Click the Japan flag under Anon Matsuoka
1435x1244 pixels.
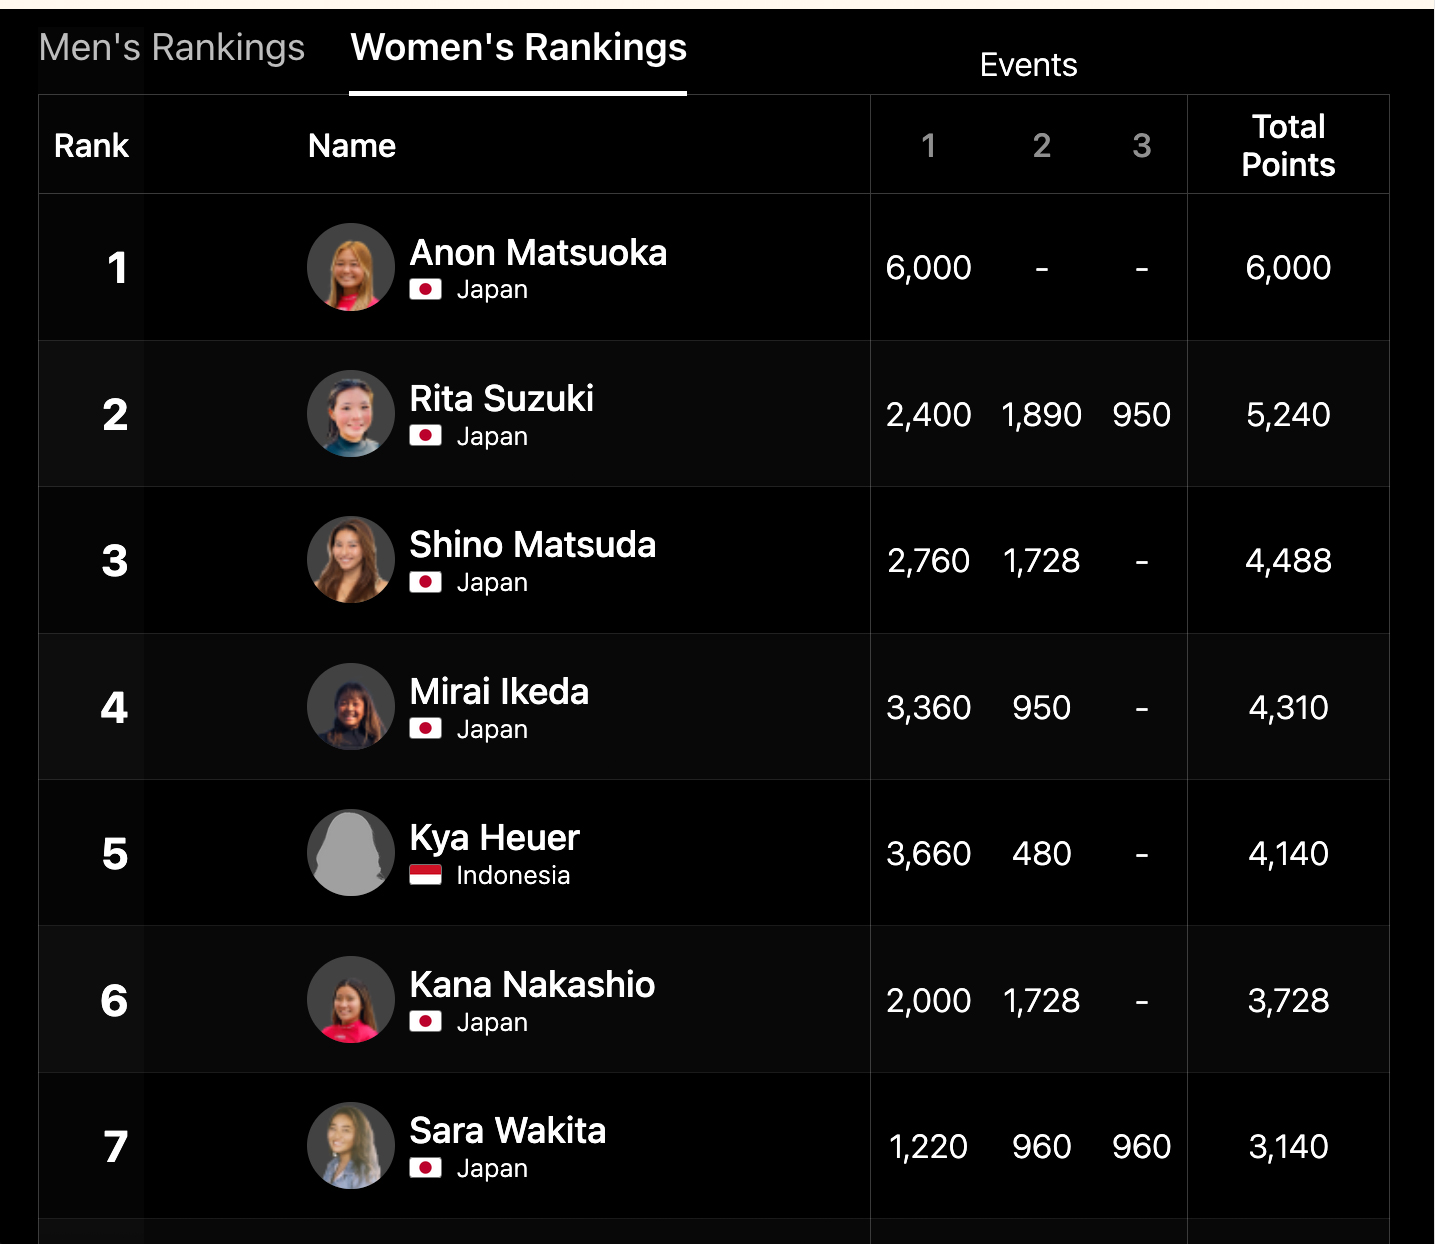click(x=426, y=290)
